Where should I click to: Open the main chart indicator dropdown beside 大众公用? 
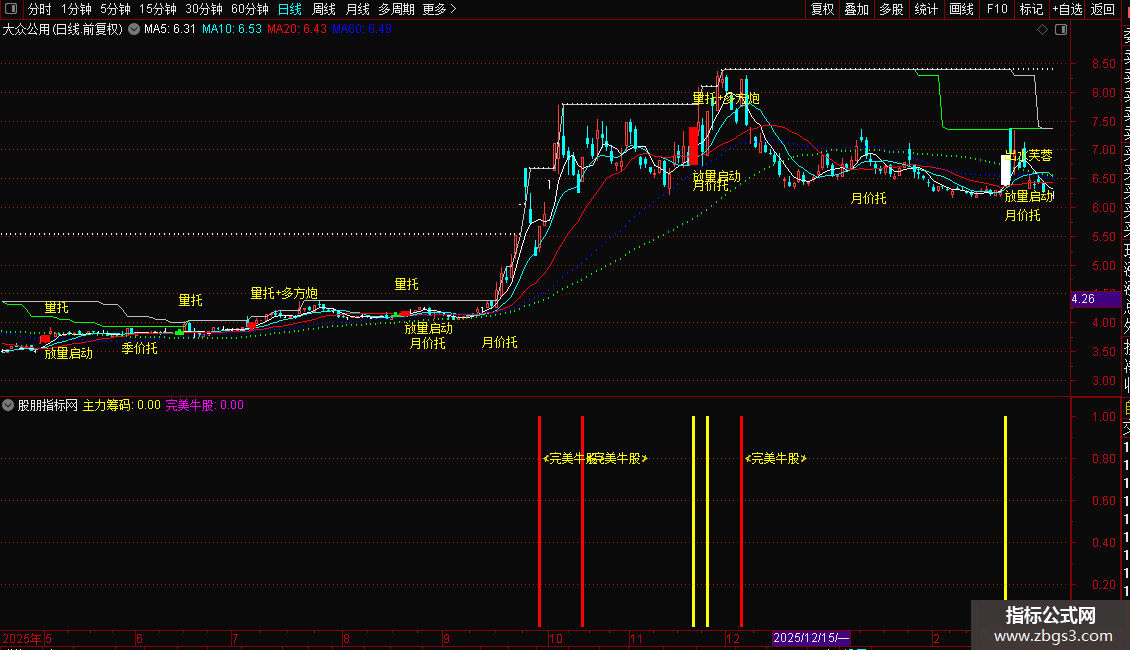[134, 30]
